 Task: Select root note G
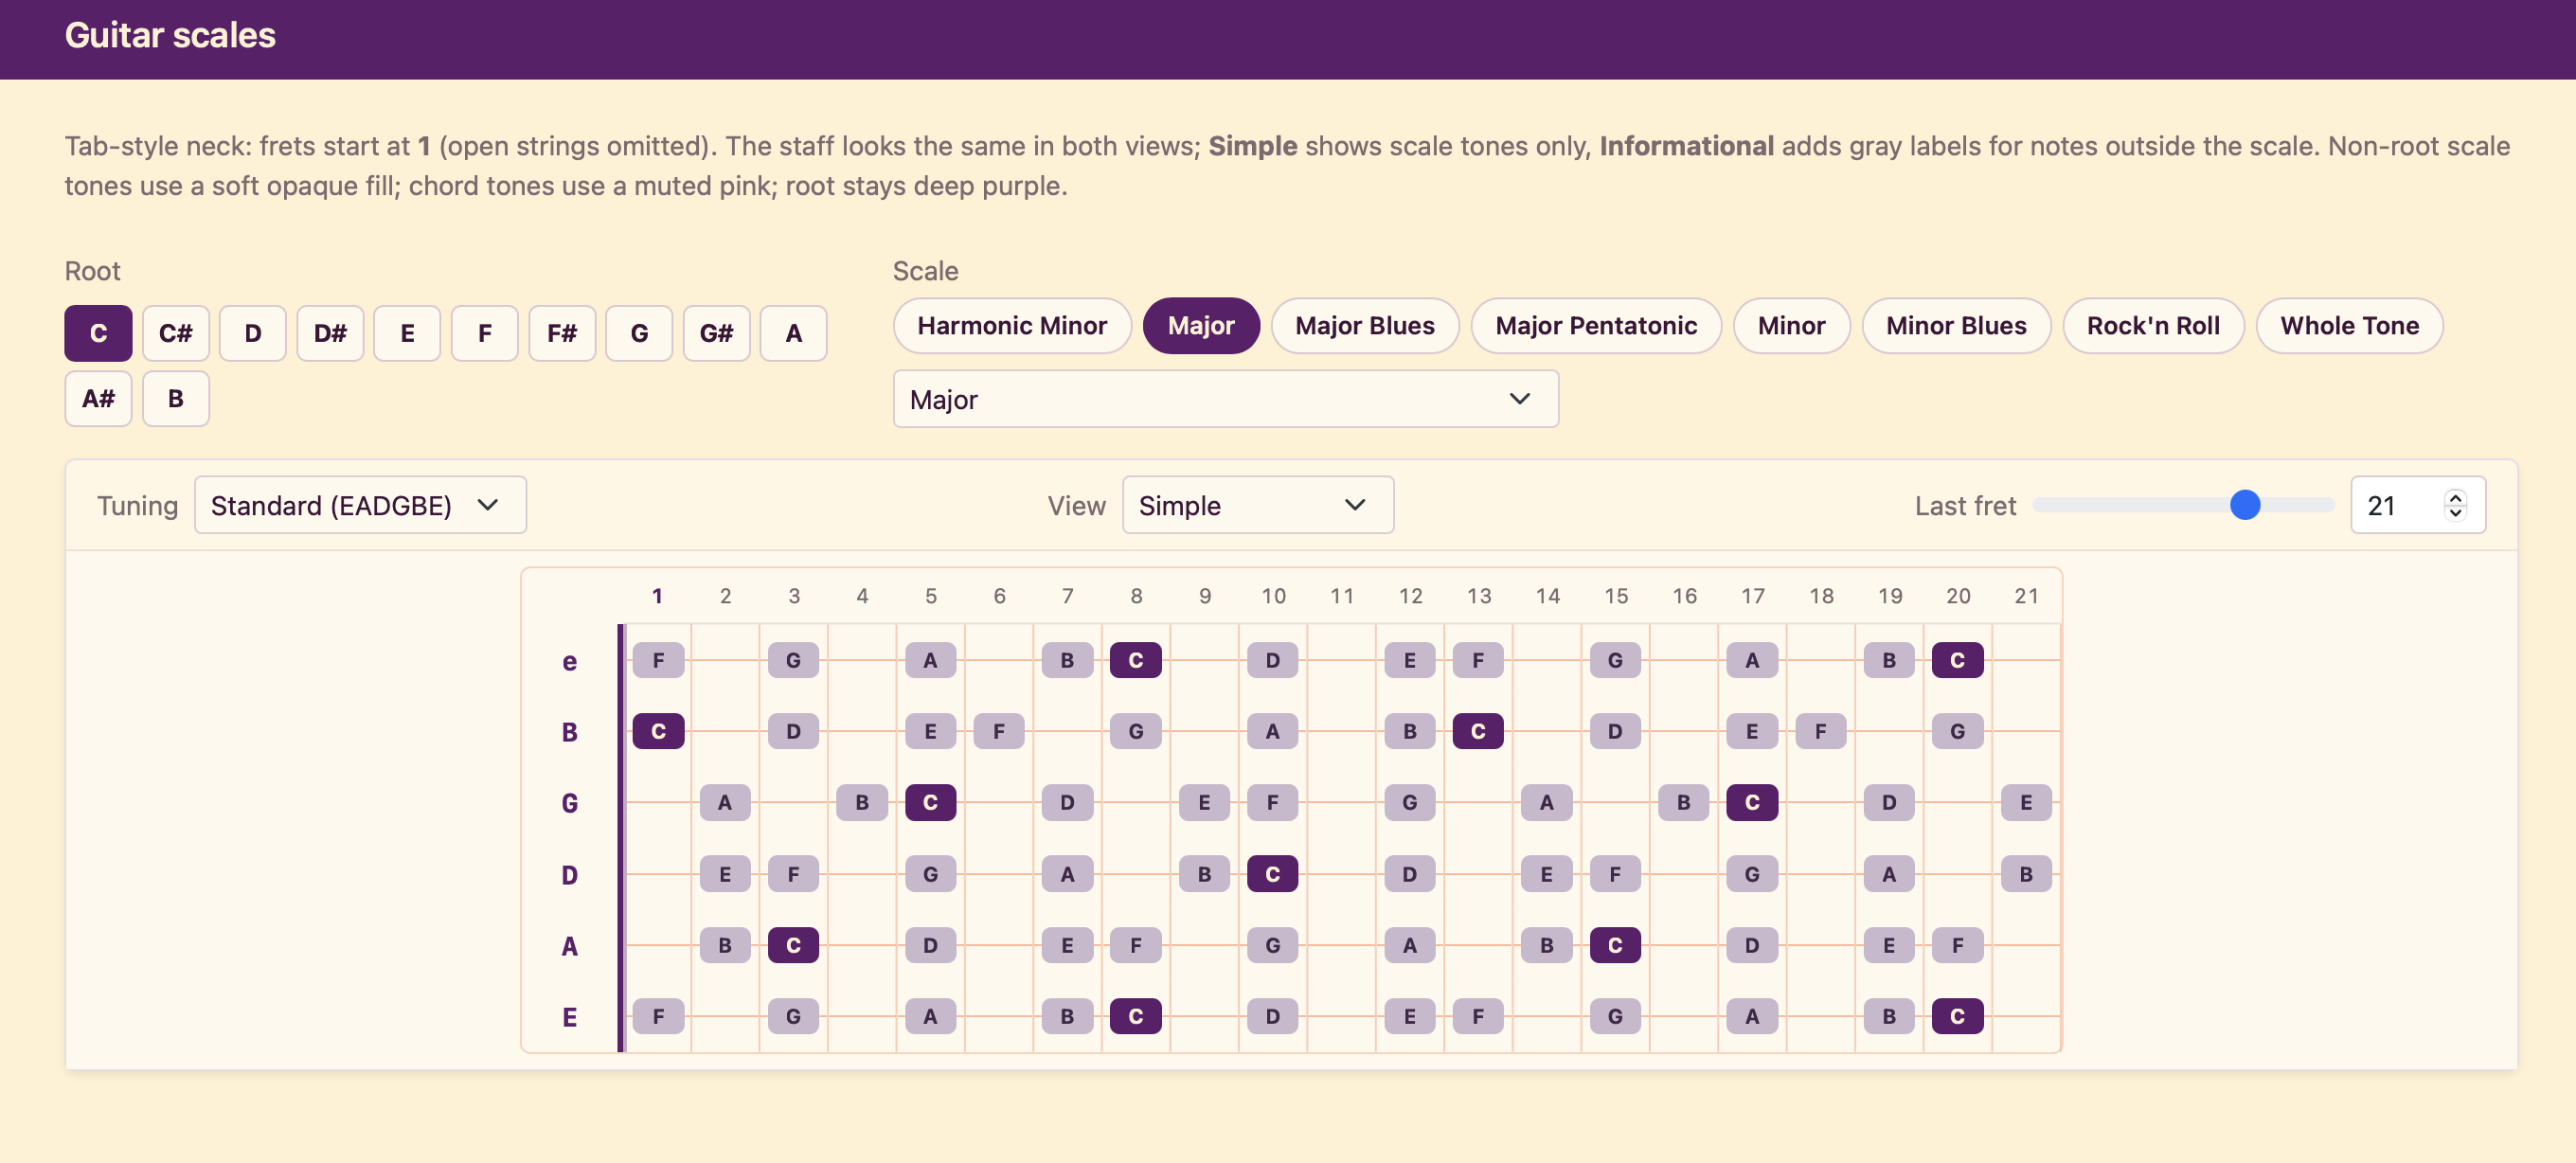click(x=639, y=333)
